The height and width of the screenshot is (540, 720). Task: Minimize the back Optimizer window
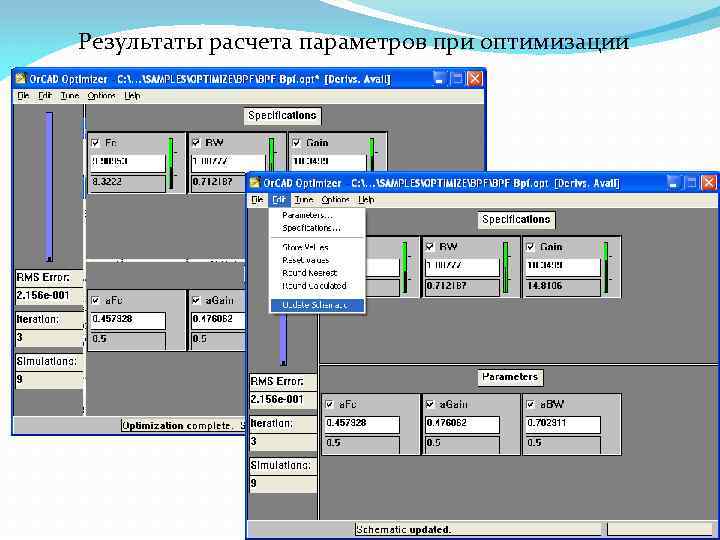coord(439,79)
